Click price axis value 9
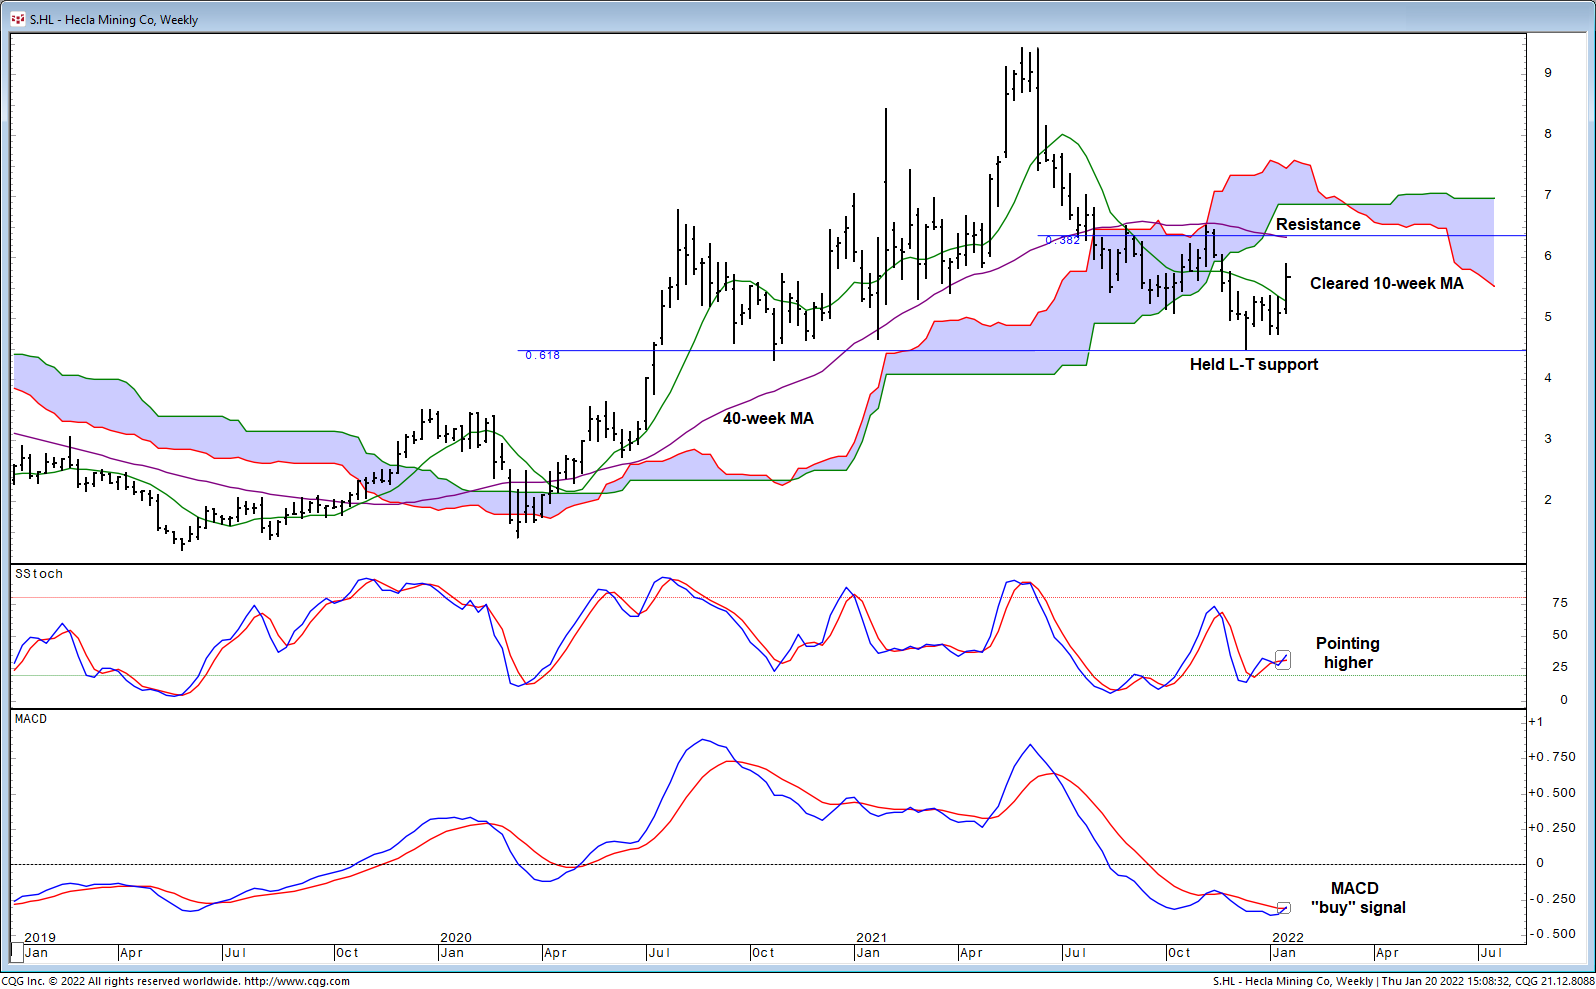The height and width of the screenshot is (989, 1596). pos(1548,73)
